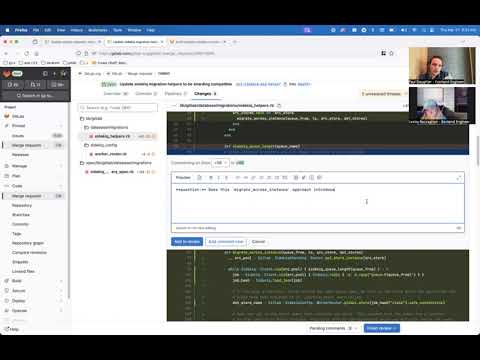The image size is (480, 360).
Task: Click the Add comment now button
Action: (x=226, y=242)
